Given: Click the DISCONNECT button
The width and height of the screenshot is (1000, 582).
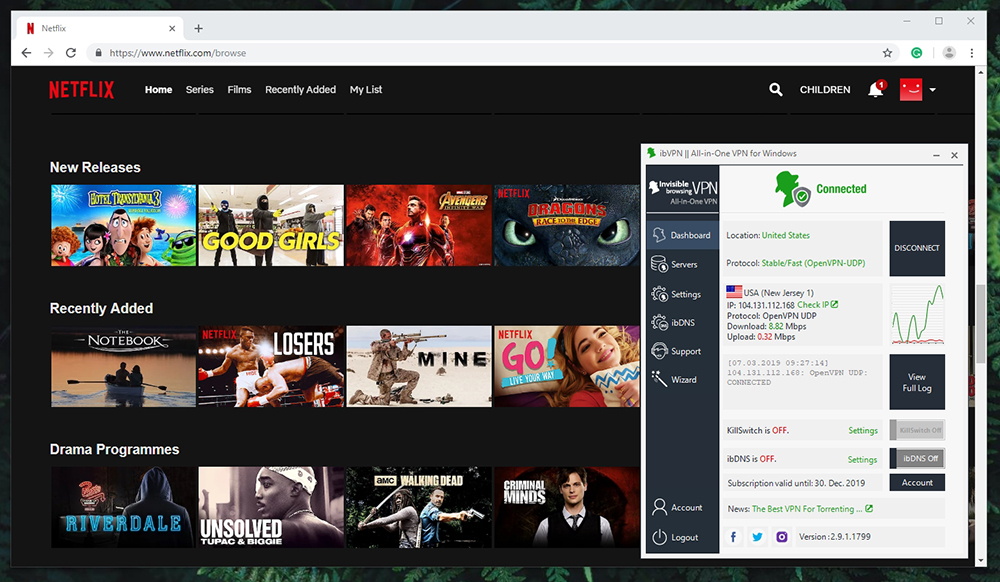Looking at the screenshot, I should click(916, 248).
